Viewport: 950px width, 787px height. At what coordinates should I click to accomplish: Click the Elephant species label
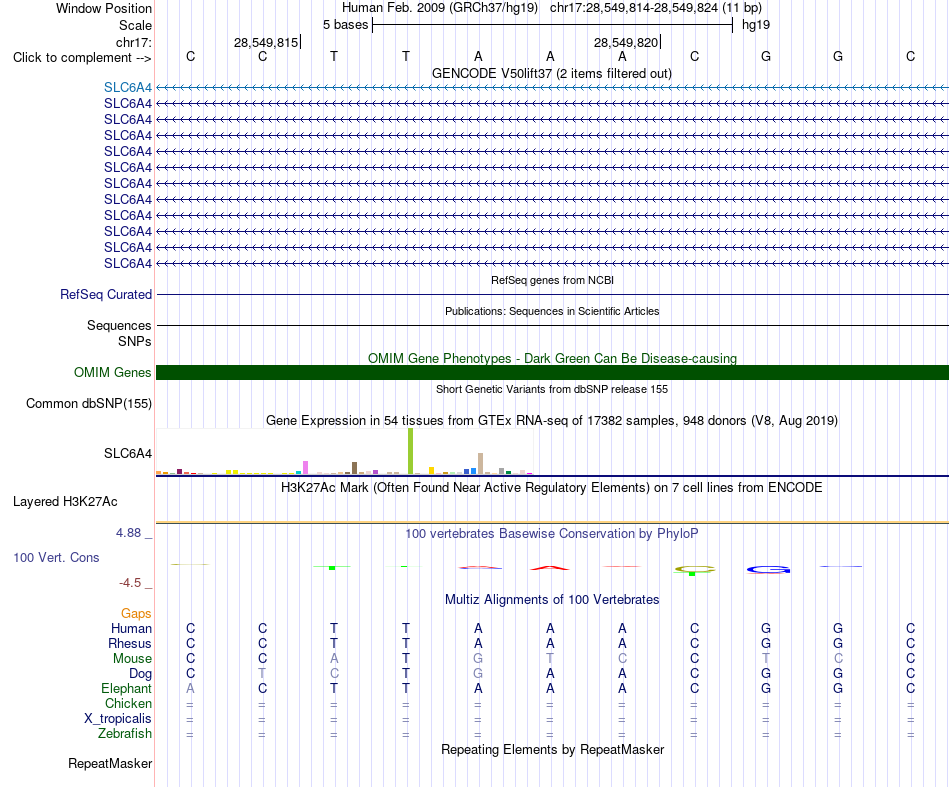tap(126, 689)
